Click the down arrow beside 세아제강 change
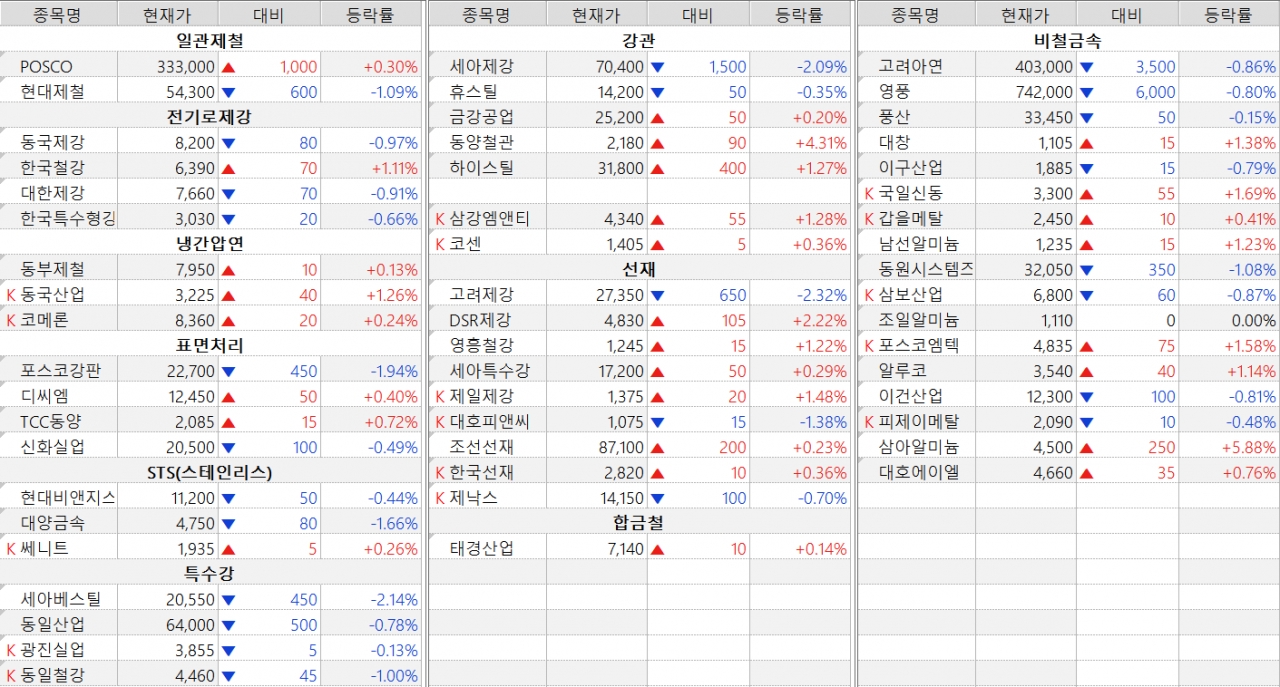 pyautogui.click(x=657, y=68)
